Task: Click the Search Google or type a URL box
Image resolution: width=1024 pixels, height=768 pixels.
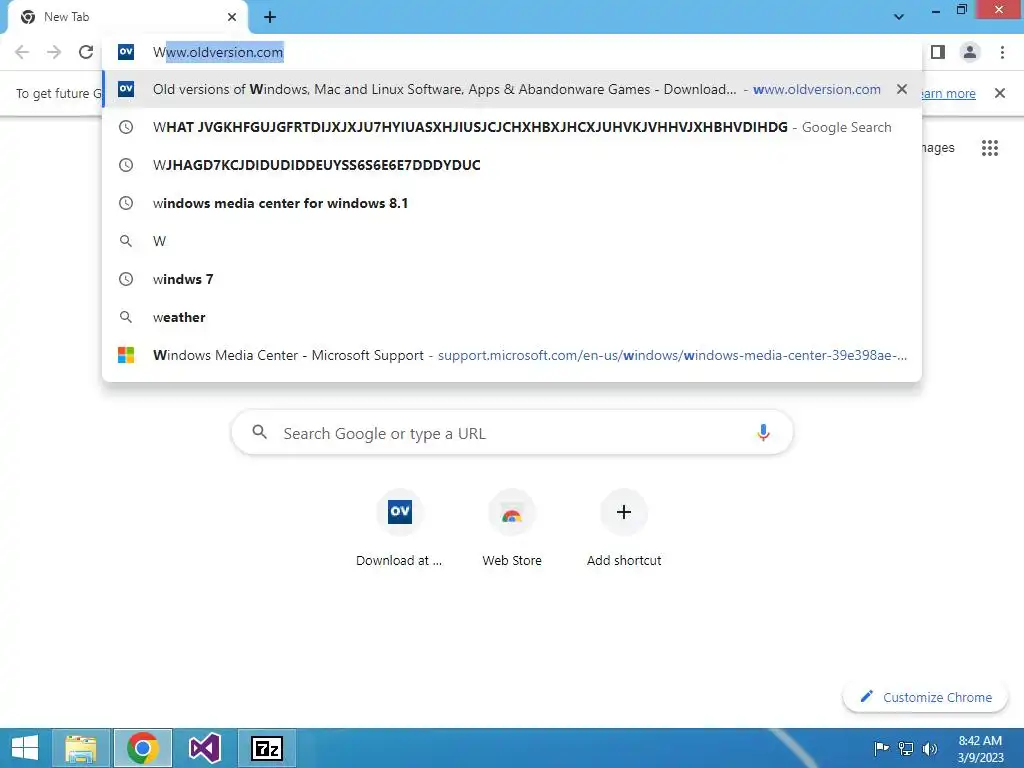Action: coord(512,432)
